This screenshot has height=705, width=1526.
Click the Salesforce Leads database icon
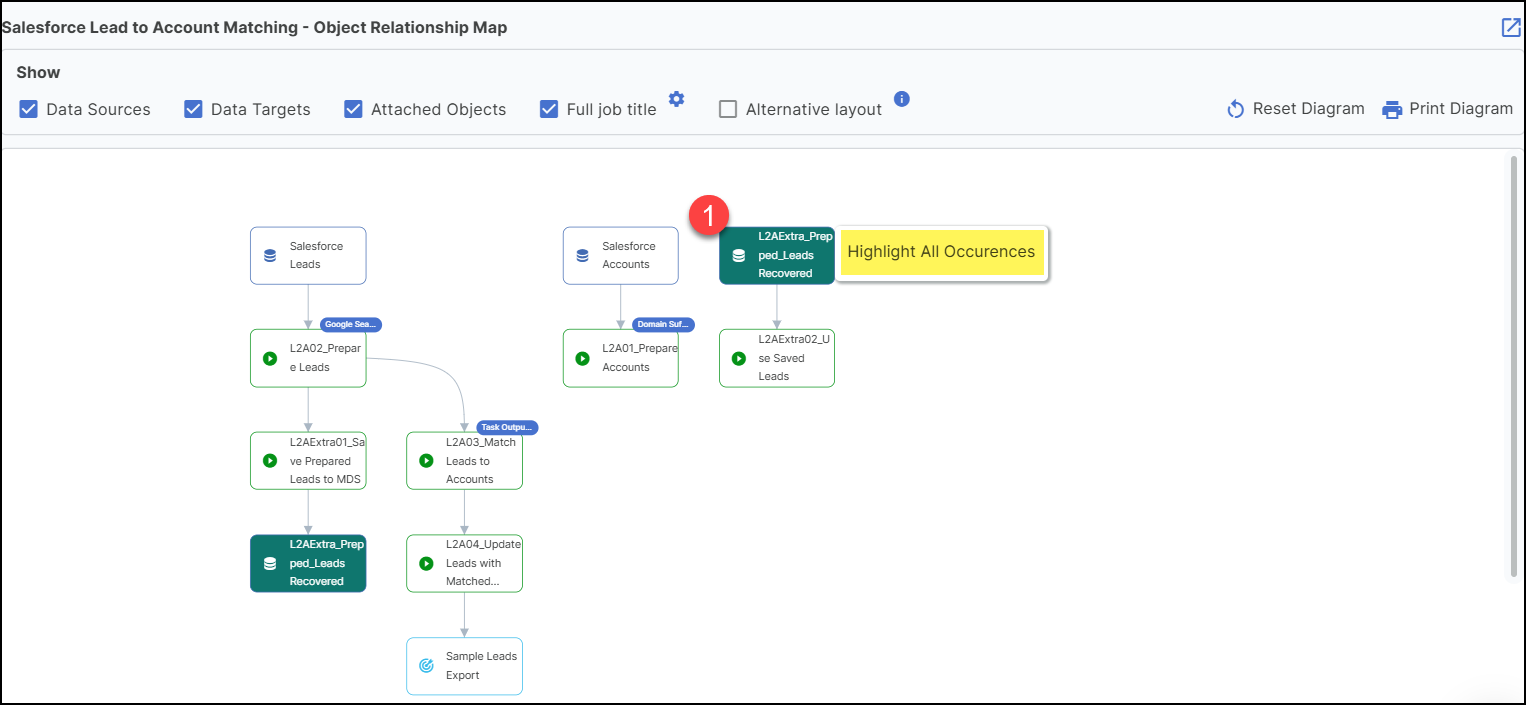pyautogui.click(x=270, y=255)
